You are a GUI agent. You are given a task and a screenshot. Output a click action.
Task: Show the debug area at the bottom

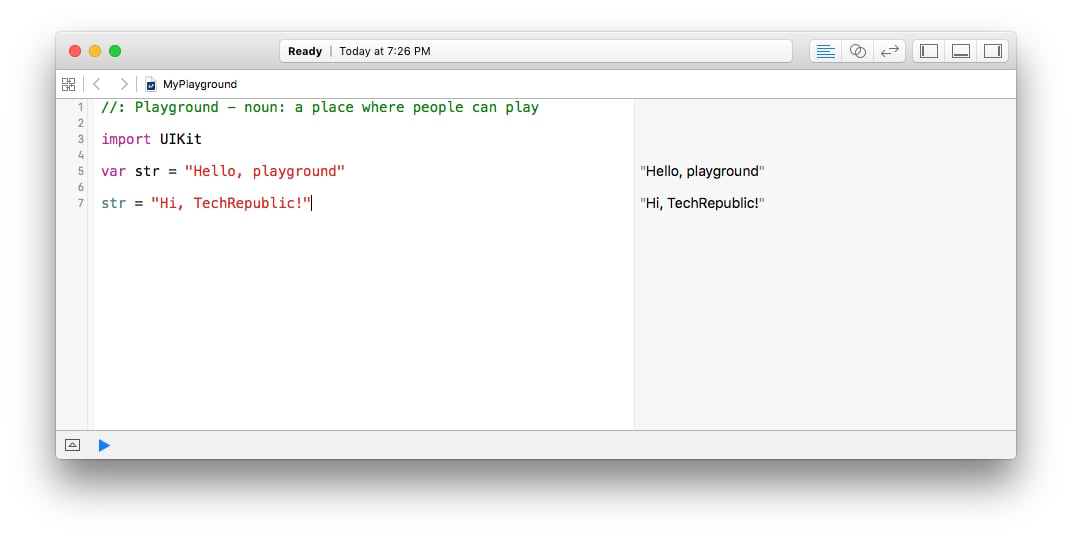(72, 445)
